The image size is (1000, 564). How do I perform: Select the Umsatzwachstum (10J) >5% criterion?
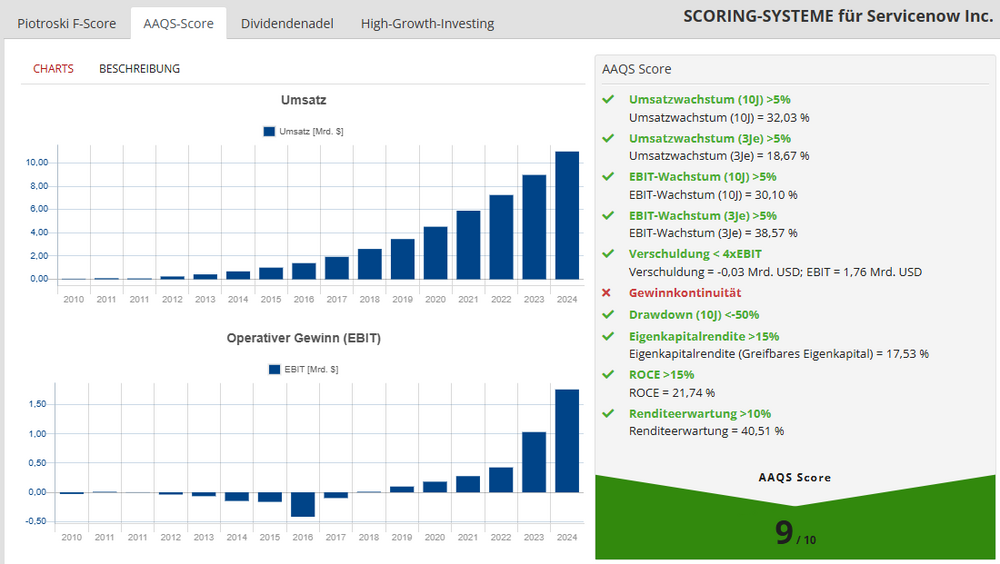709,100
